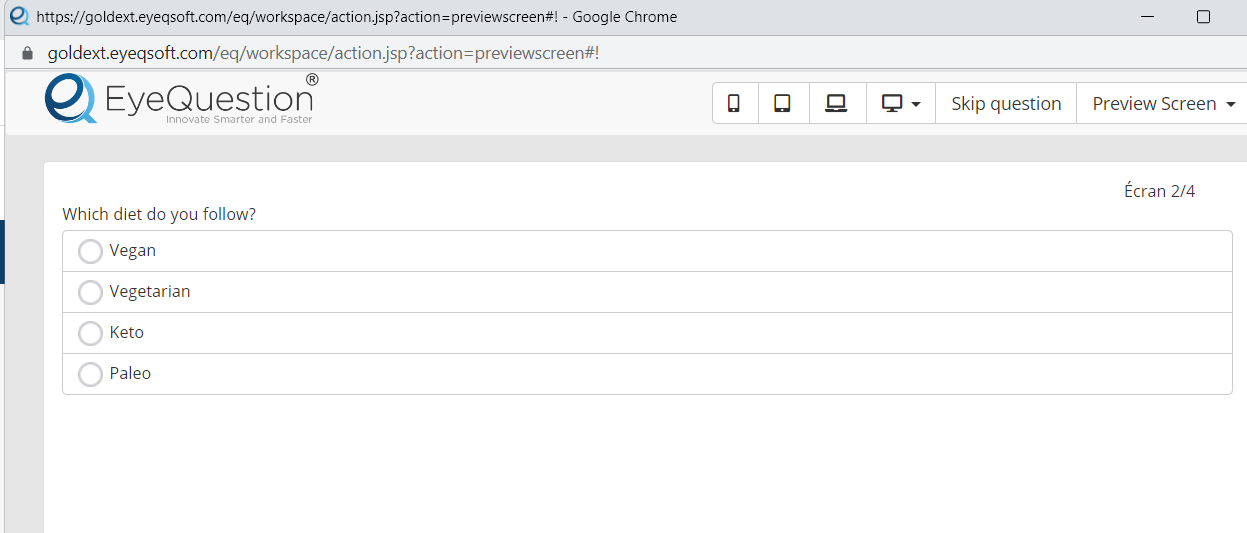Screen dimensions: 1247x533
Task: Click the Écran 2/4 page indicator
Action: (1159, 191)
